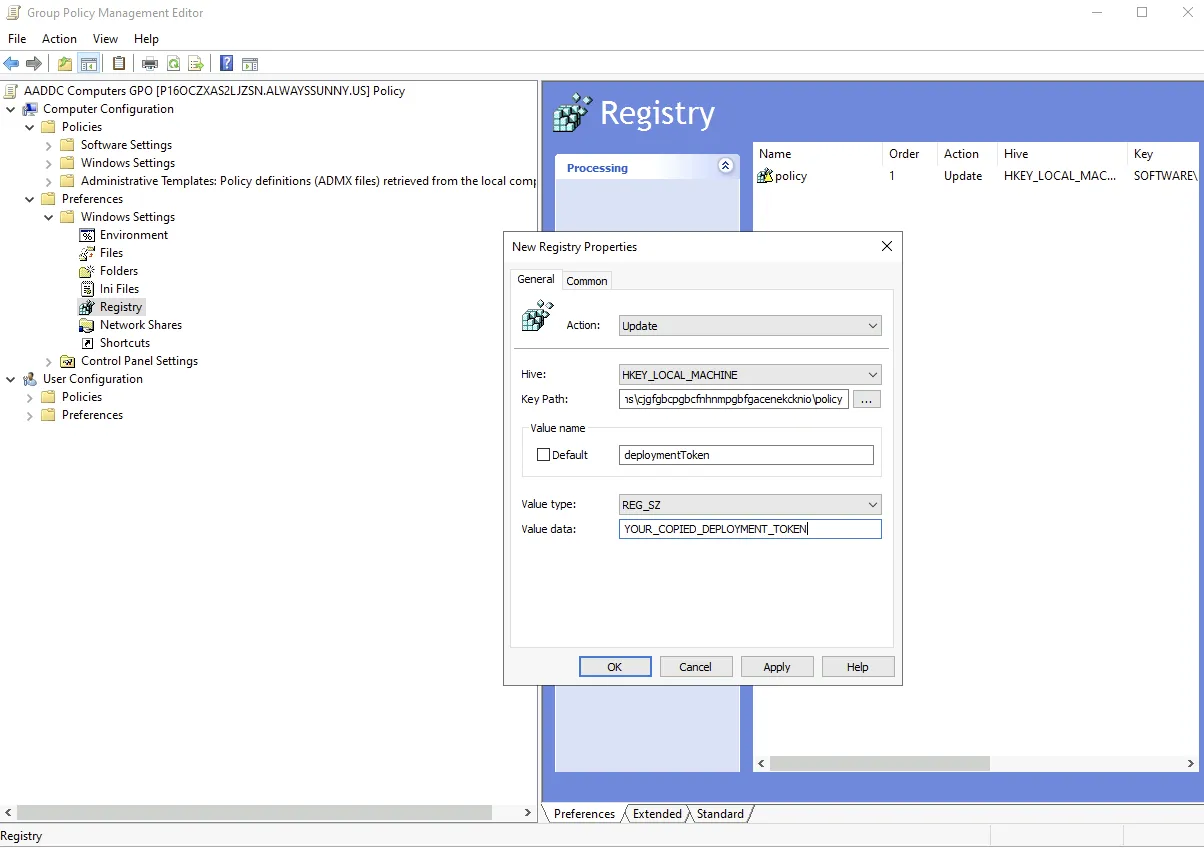Click the Help button in dialog
Image resolution: width=1204 pixels, height=848 pixels.
click(858, 667)
